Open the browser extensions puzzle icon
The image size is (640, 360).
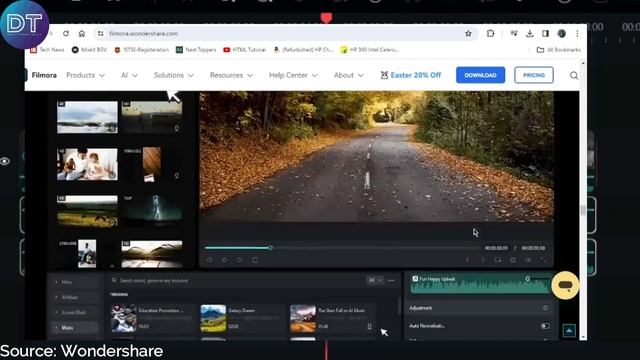(491, 33)
